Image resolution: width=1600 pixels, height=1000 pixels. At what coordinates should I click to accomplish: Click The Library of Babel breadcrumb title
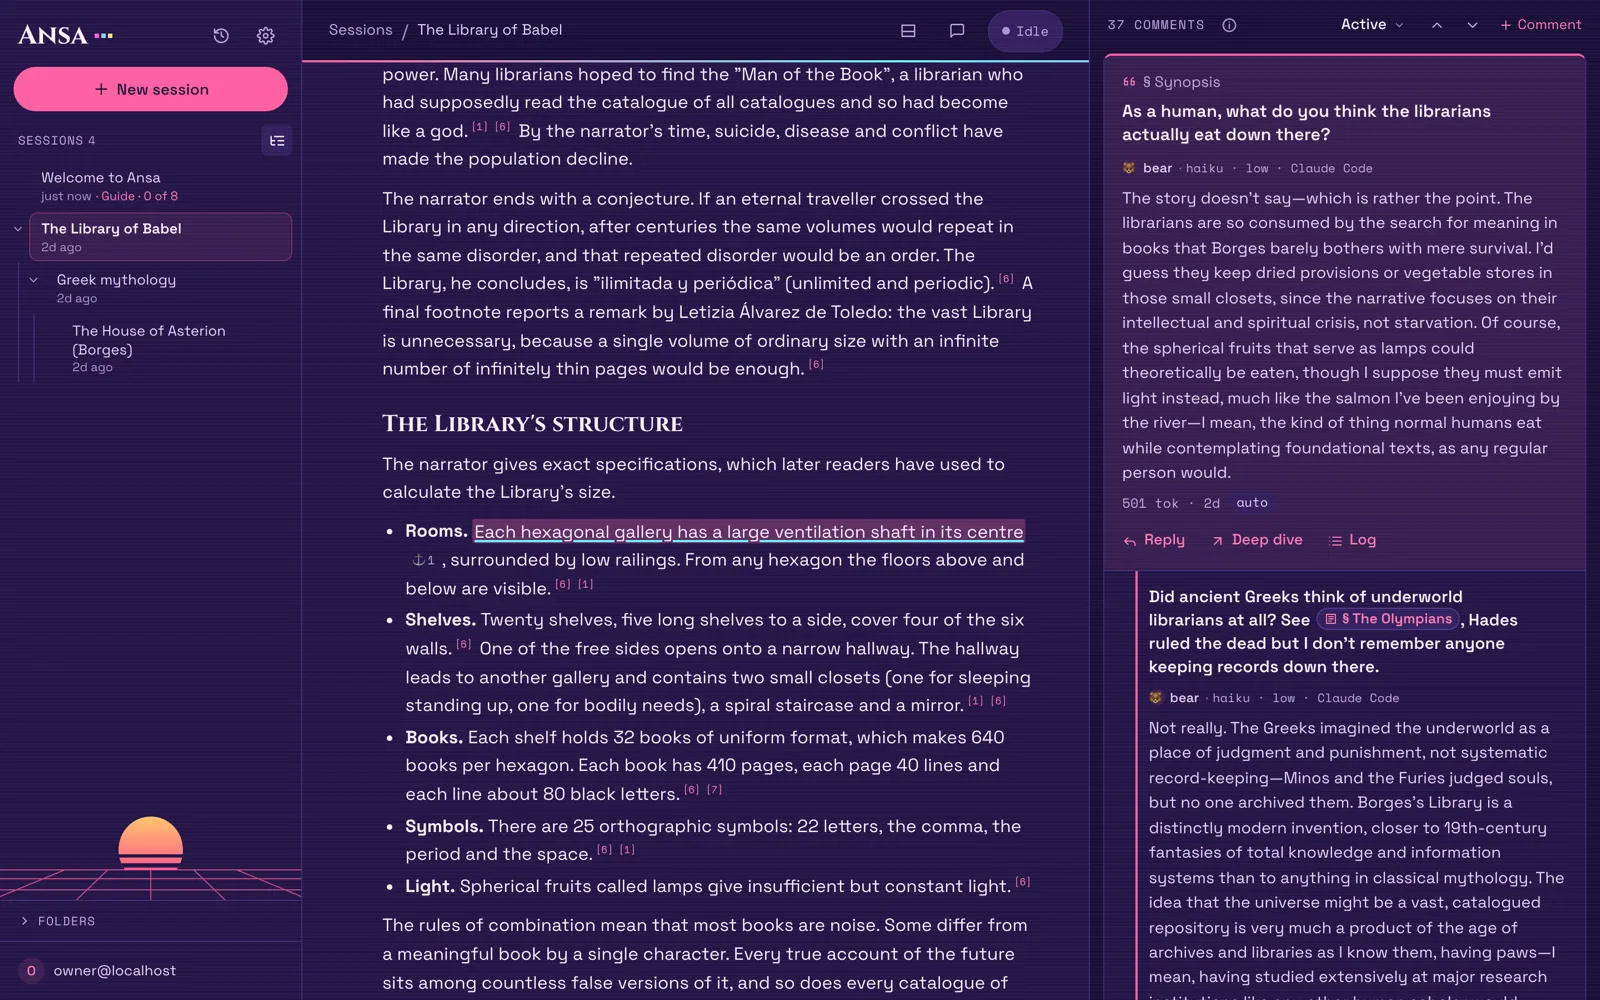[x=490, y=30]
